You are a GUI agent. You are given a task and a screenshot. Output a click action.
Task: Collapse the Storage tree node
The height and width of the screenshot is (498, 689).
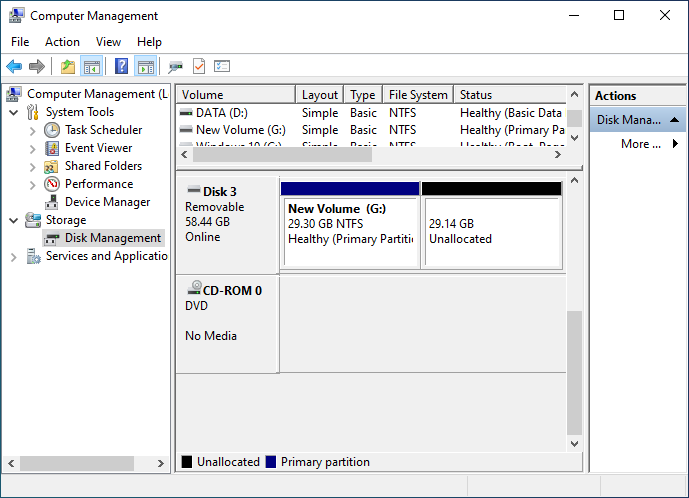tap(14, 220)
